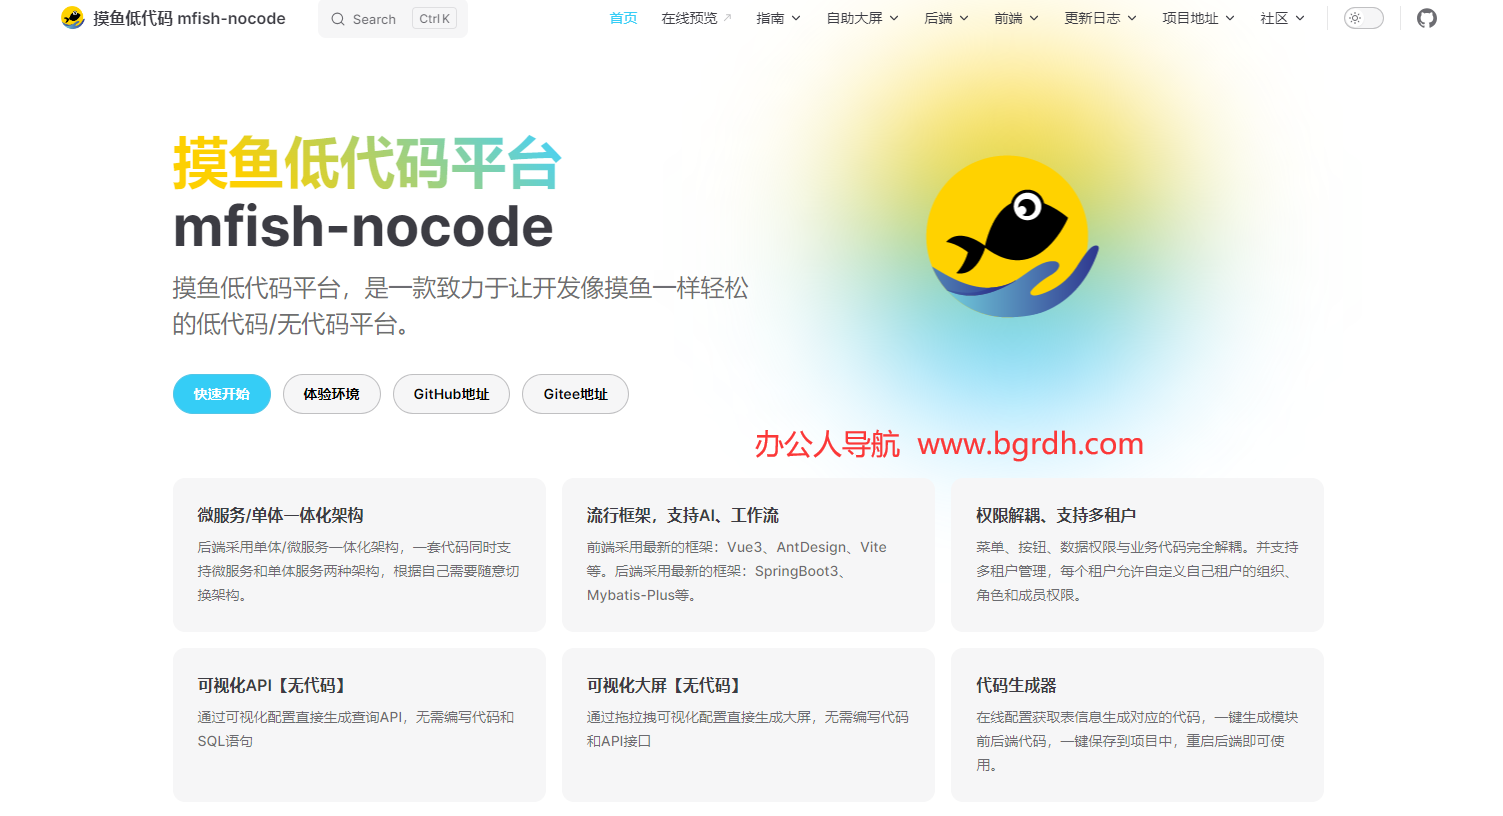1503x816 pixels.
Task: Click the 可视化大屏【无代码】 card title
Action: [665, 685]
